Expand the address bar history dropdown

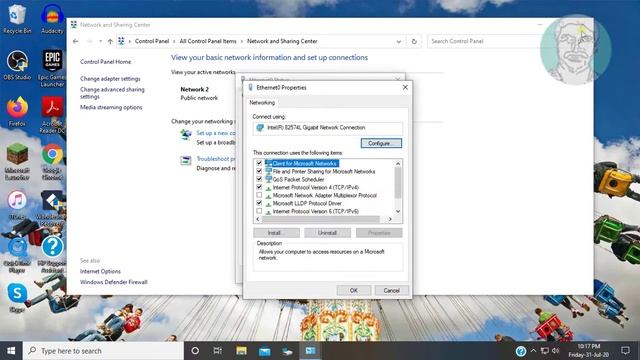[398, 41]
